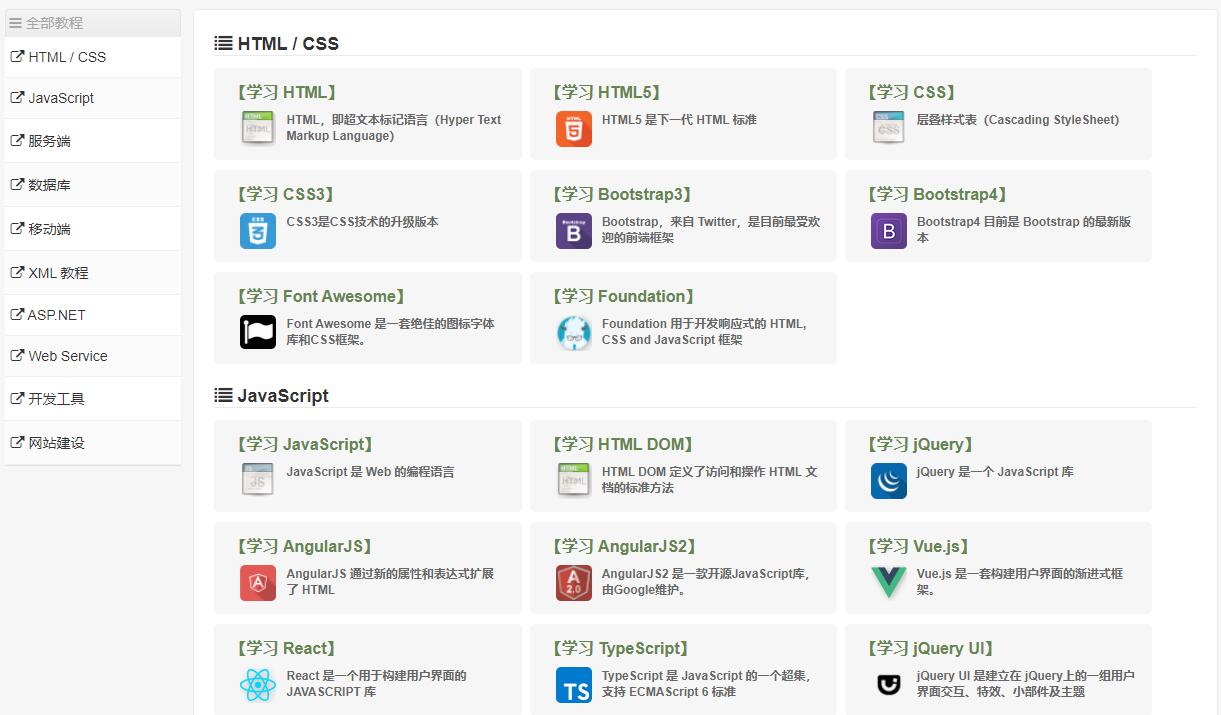Screen dimensions: 1221x715
Task: Open the 【学习 TypeScript】 title link
Action: (620, 648)
